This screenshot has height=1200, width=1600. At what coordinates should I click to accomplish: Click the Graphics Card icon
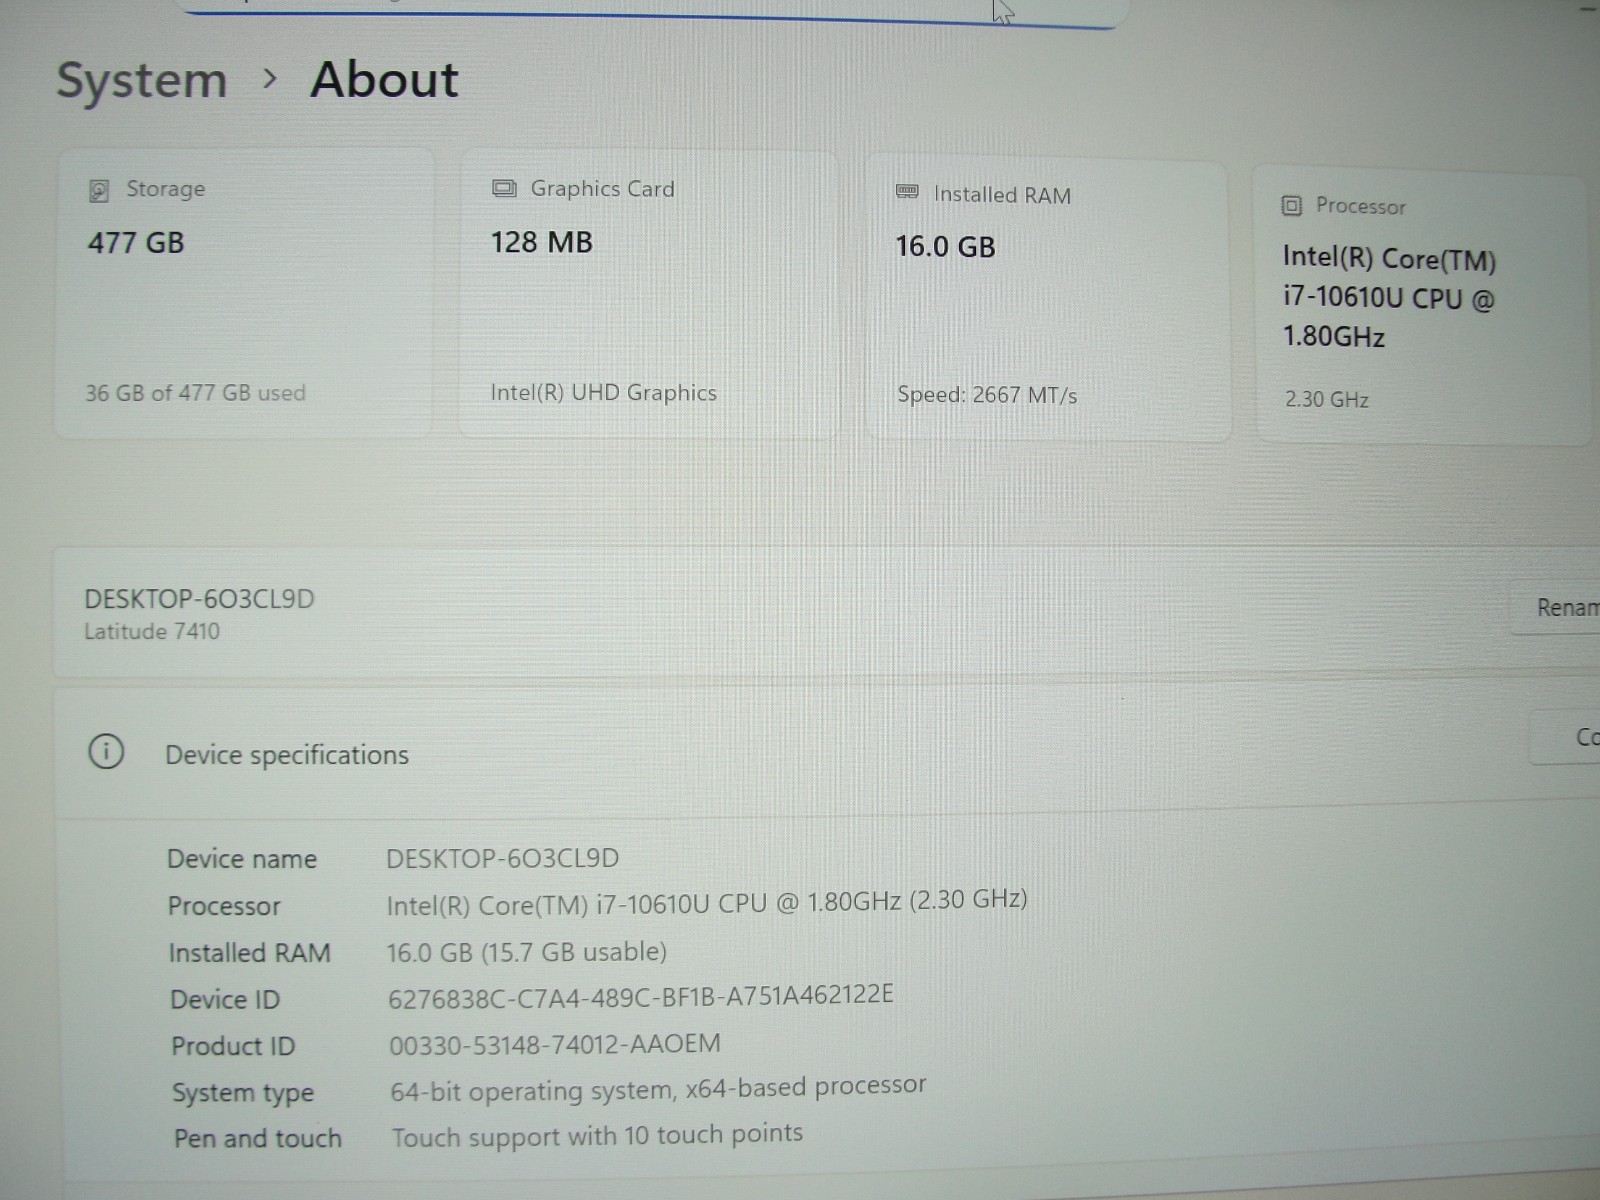click(x=505, y=188)
